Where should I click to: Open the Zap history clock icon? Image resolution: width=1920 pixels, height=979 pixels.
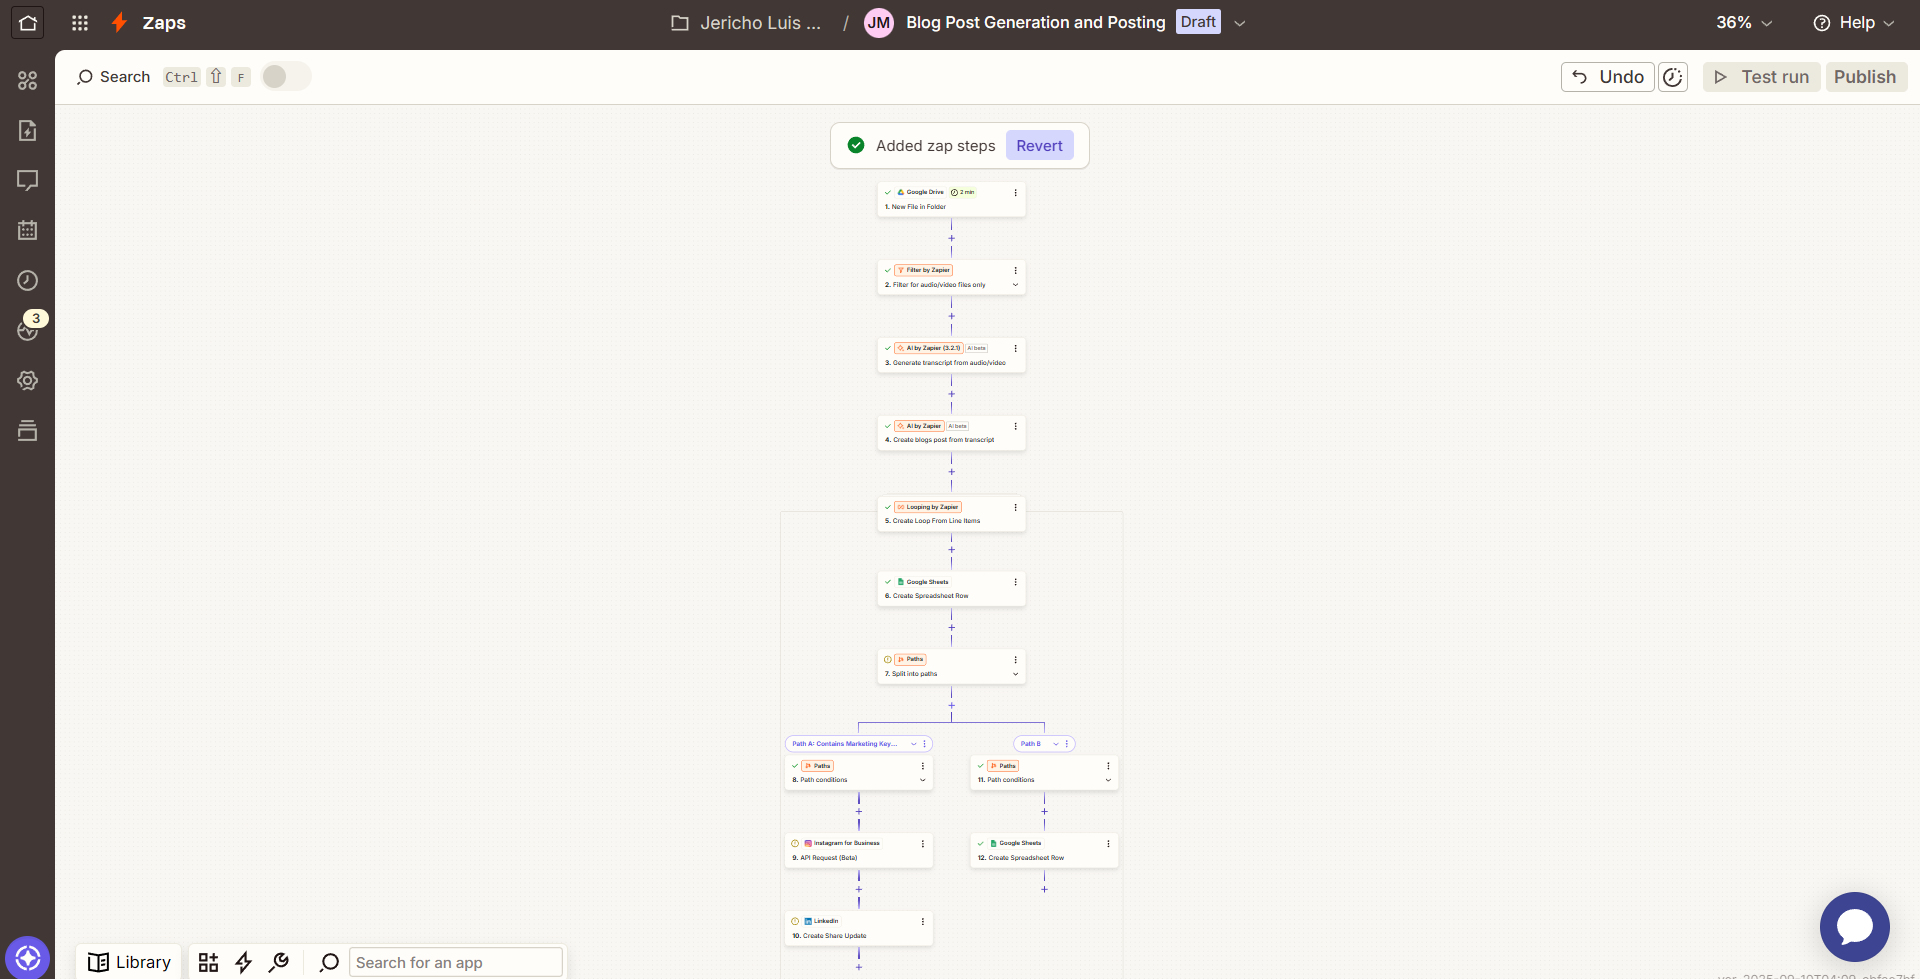point(27,281)
